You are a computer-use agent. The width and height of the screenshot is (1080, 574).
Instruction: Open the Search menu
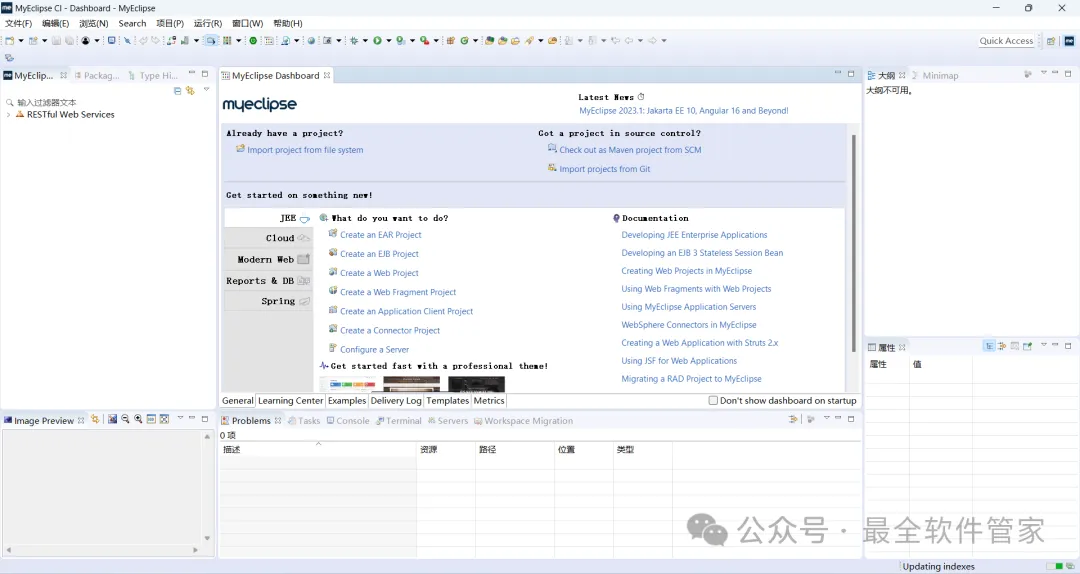pyautogui.click(x=132, y=23)
